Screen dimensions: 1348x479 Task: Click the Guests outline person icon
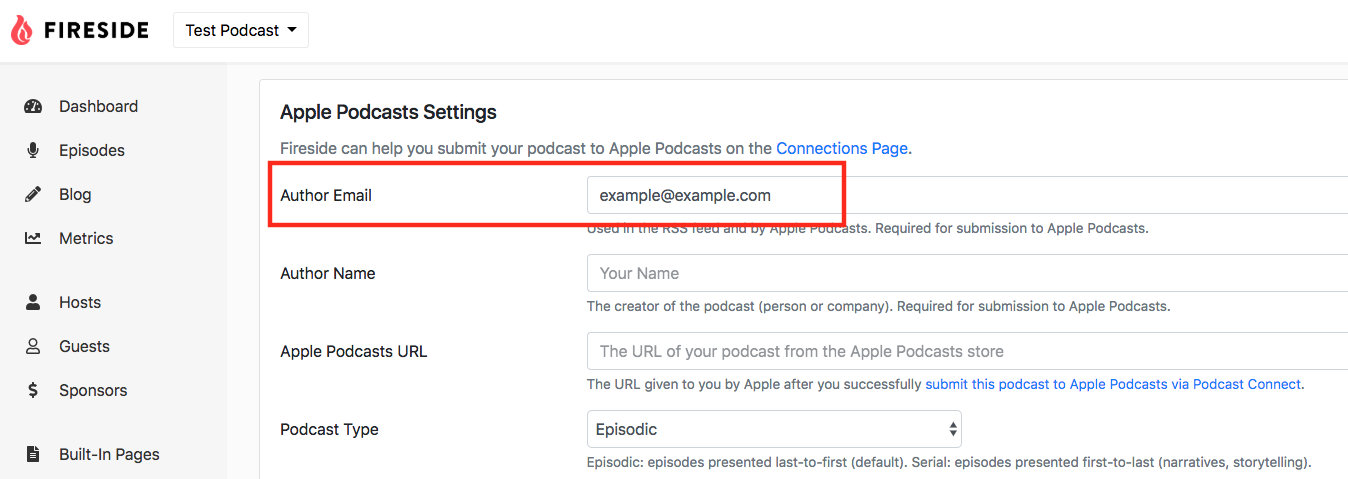point(33,346)
